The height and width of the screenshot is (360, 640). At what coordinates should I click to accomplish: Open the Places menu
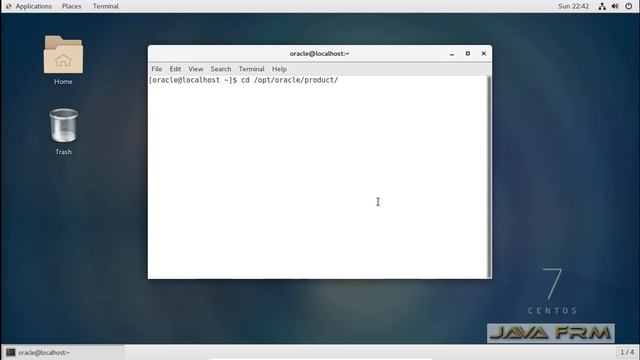[71, 6]
